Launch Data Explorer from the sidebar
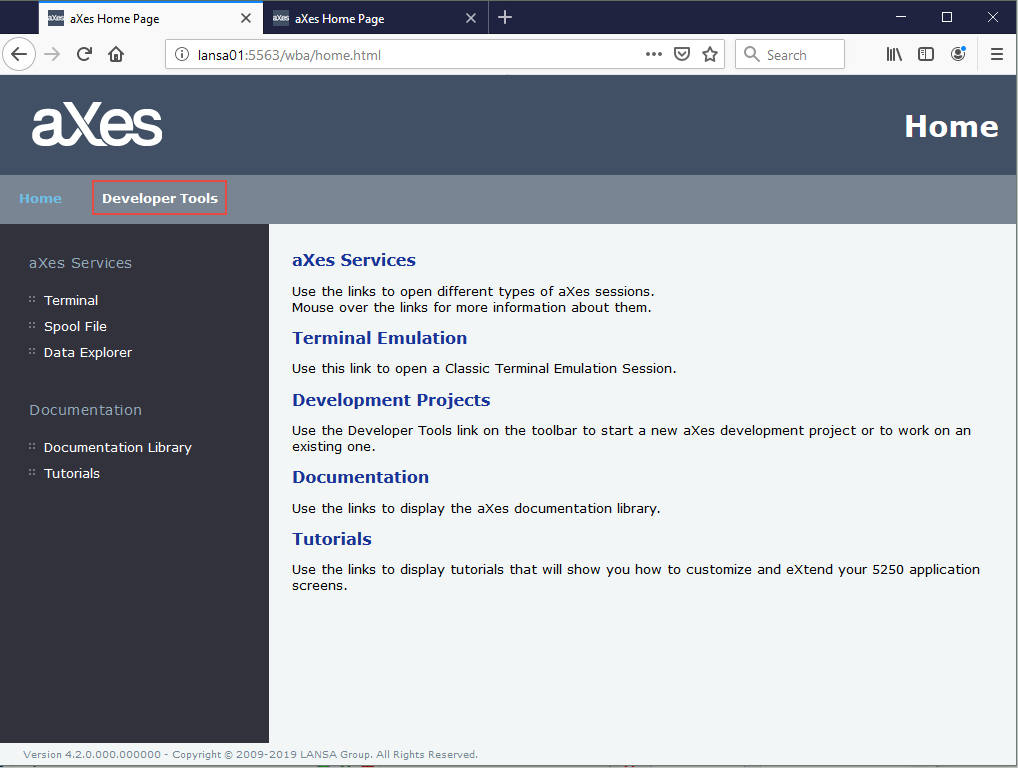The width and height of the screenshot is (1018, 768). pyautogui.click(x=88, y=352)
